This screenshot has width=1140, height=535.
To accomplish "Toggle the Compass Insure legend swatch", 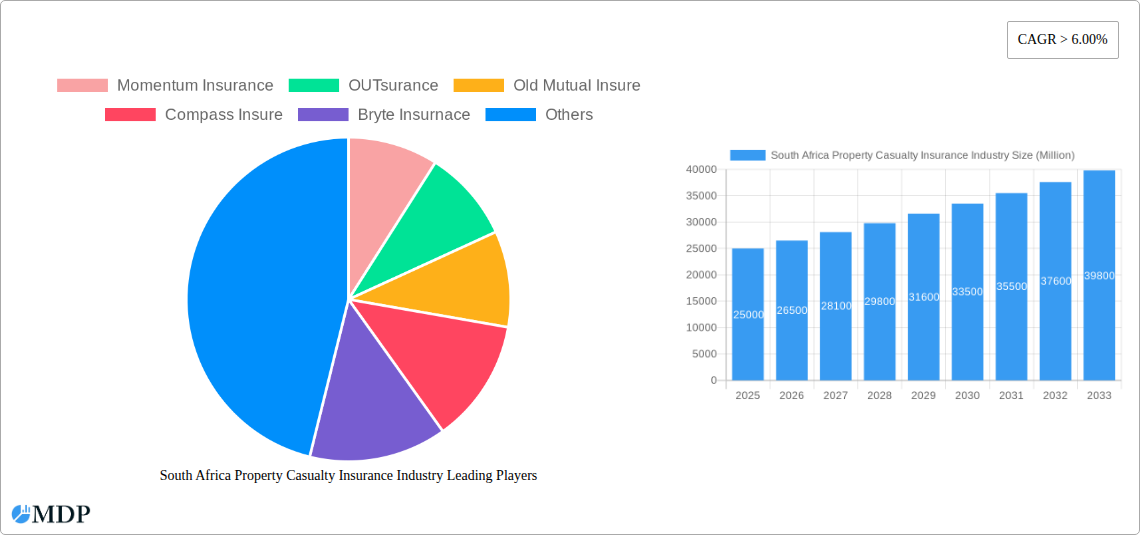I will coord(130,114).
